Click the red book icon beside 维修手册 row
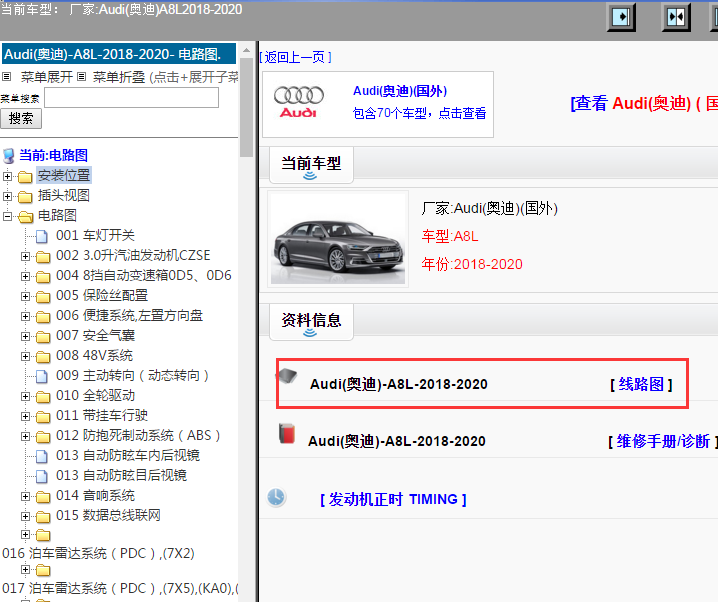The width and height of the screenshot is (718, 602). point(287,435)
